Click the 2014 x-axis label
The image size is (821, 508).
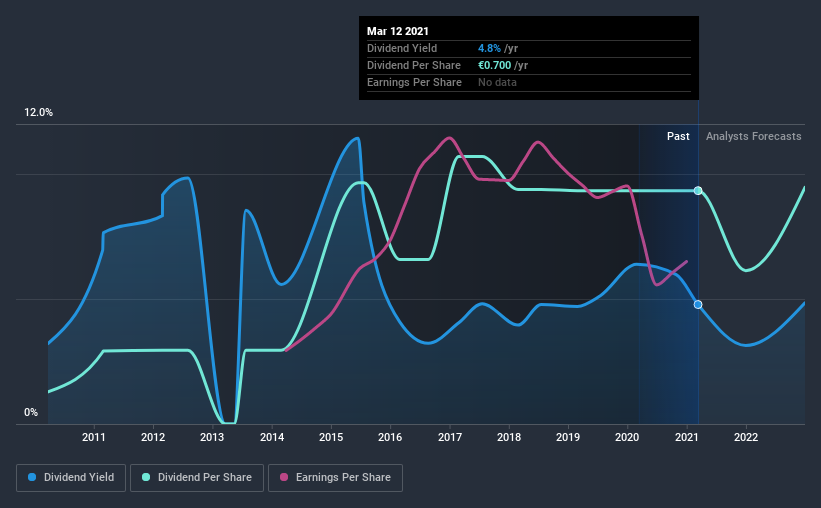(272, 437)
